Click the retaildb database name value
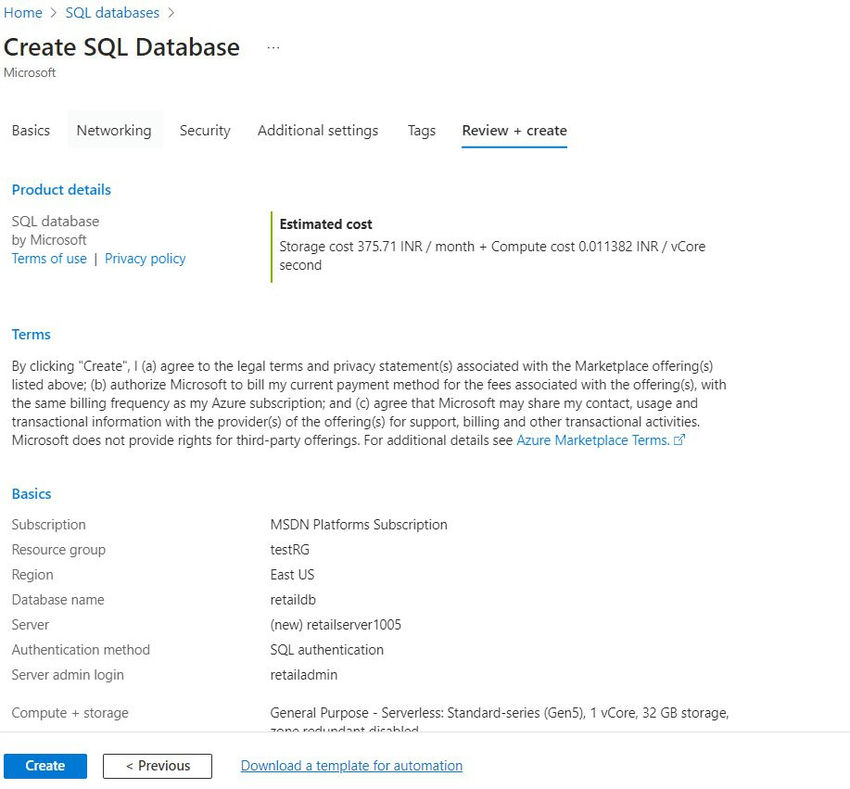850x789 pixels. point(293,600)
